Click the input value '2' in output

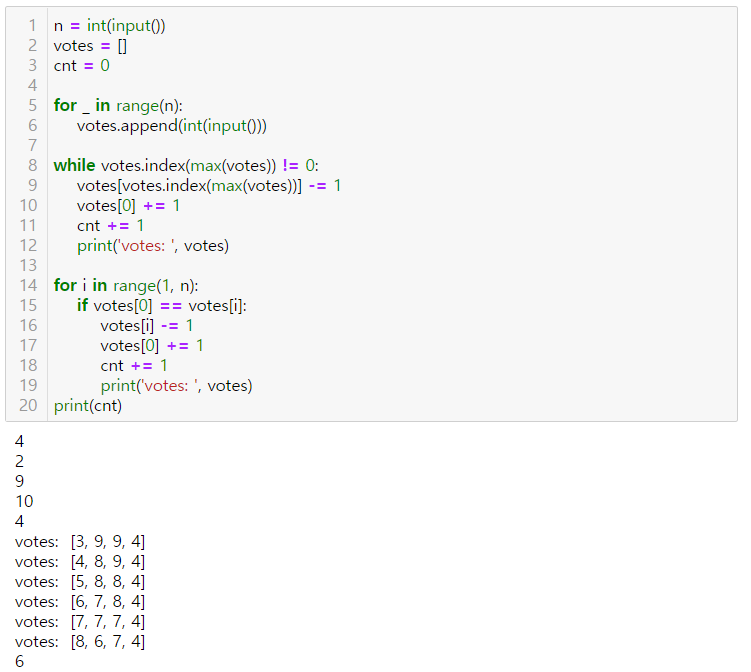click(x=19, y=461)
